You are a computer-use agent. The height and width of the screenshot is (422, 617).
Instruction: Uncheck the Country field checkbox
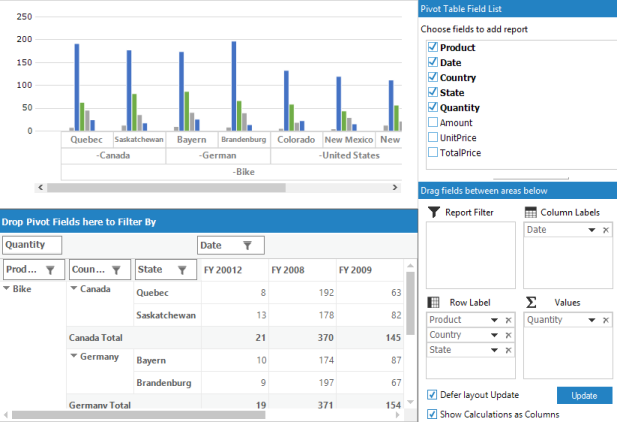(433, 77)
